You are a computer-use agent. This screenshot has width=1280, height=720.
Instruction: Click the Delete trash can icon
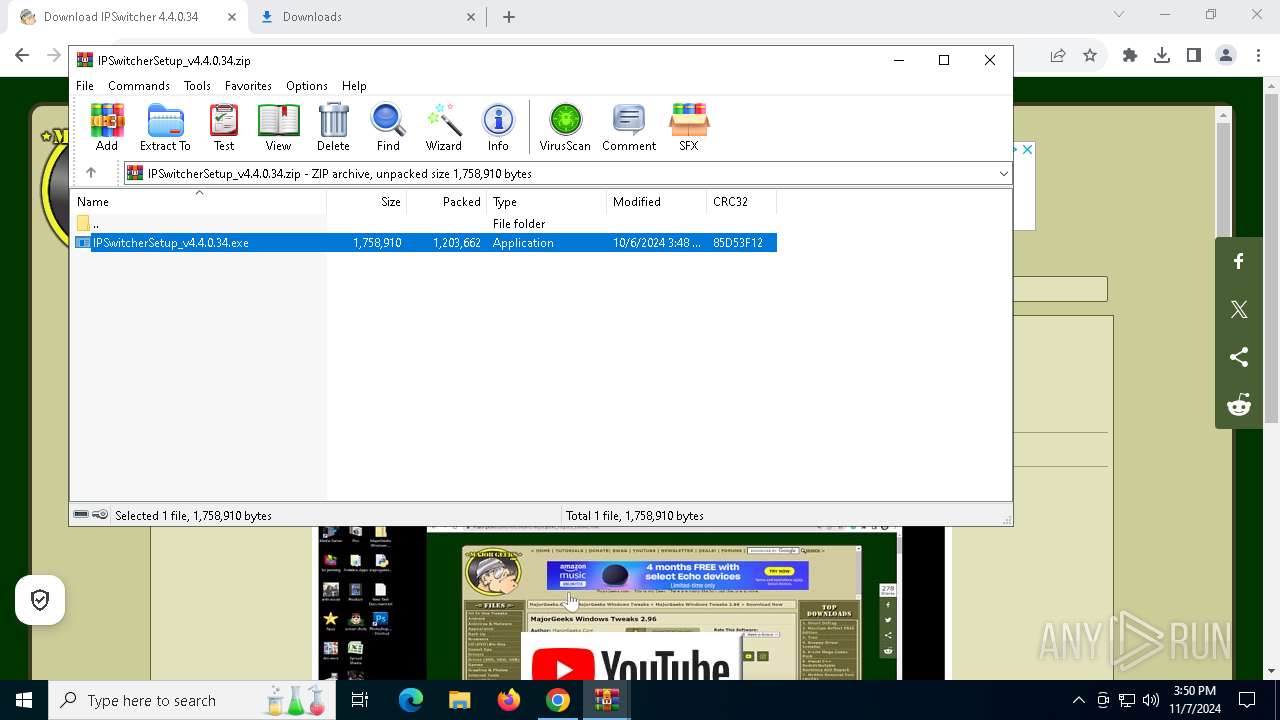[x=333, y=127]
